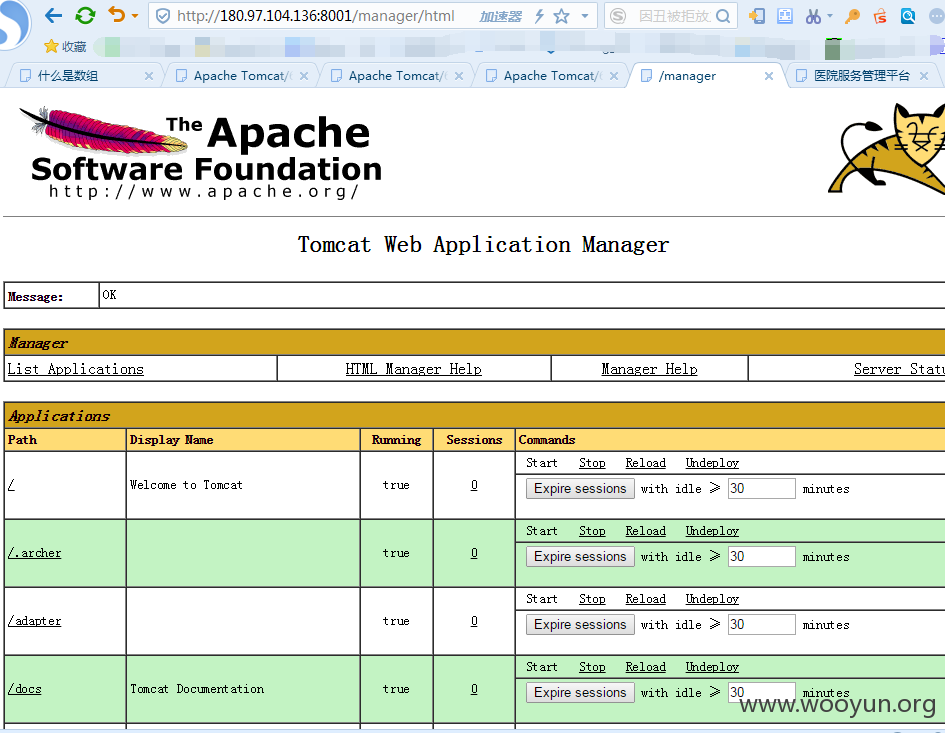Refresh the page with the green arrows icon

(x=85, y=15)
